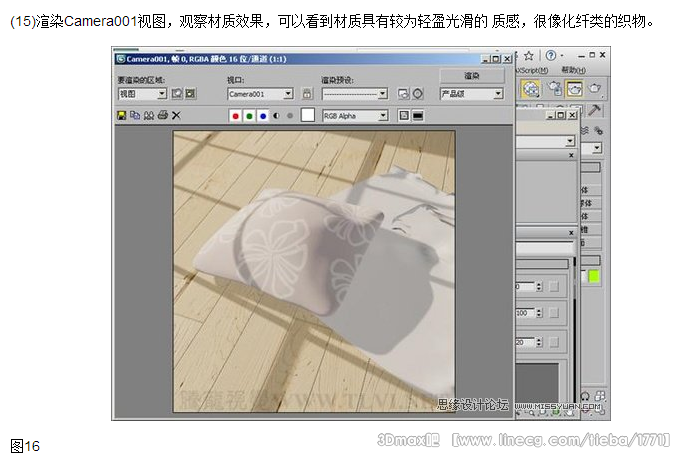Click the value field showing 100
The width and height of the screenshot is (699, 457).
tap(526, 313)
